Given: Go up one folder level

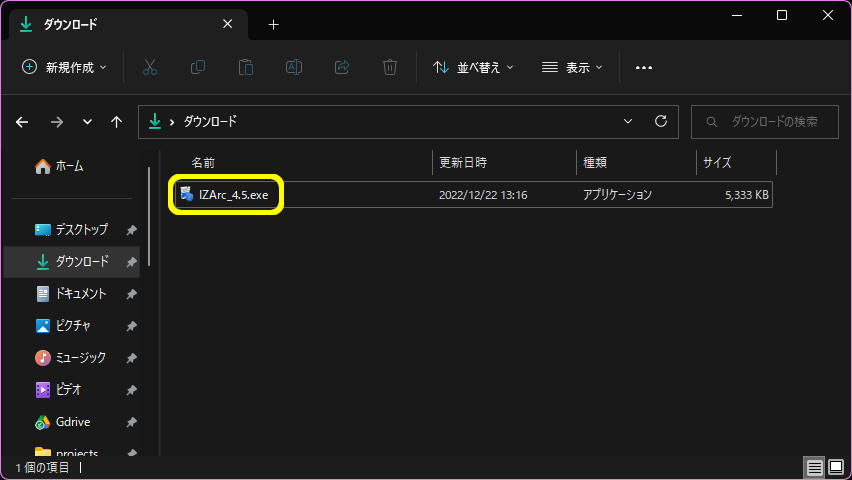Looking at the screenshot, I should (116, 122).
